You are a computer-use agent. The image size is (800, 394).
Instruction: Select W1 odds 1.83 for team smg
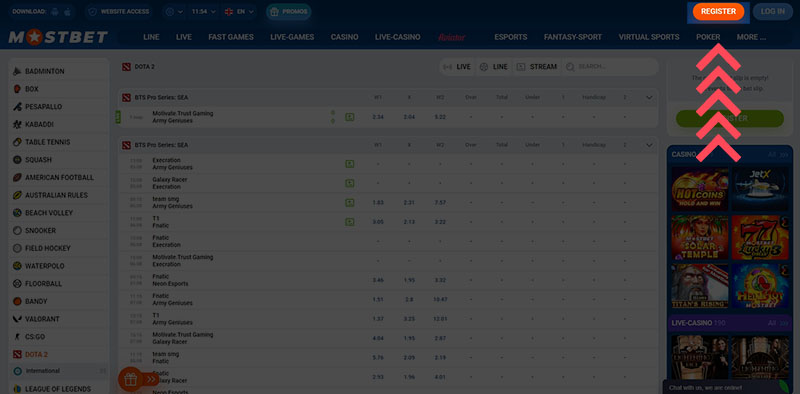point(378,203)
